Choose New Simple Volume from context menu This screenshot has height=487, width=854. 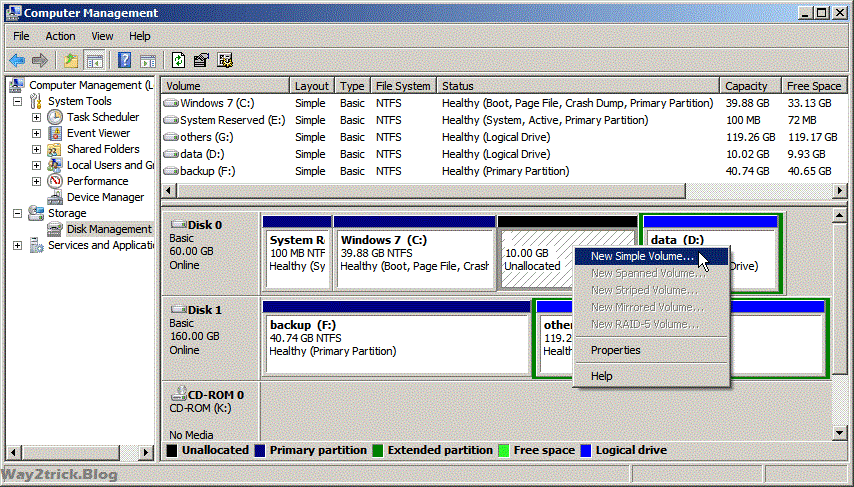coord(651,256)
